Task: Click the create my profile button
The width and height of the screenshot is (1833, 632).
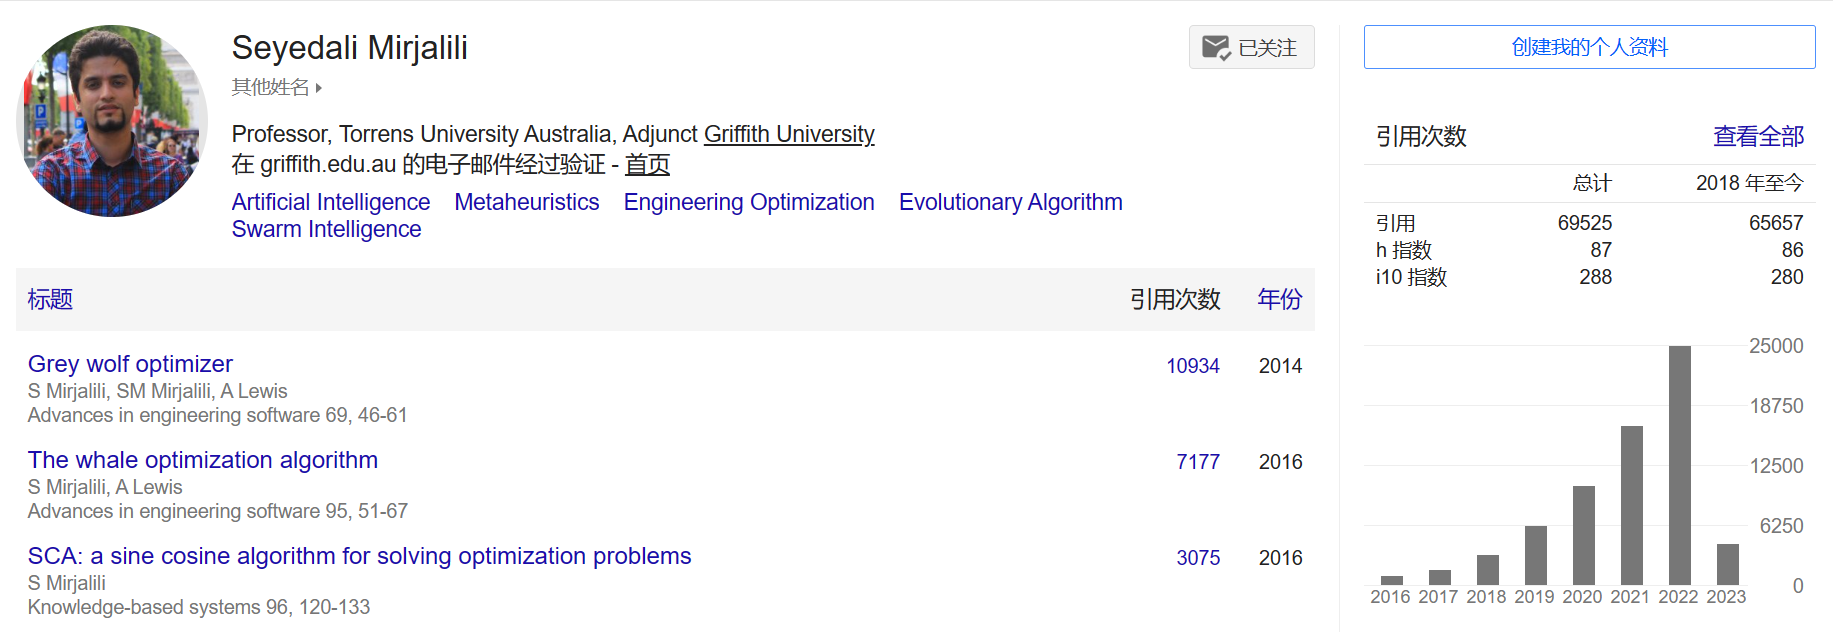Action: pos(1589,47)
